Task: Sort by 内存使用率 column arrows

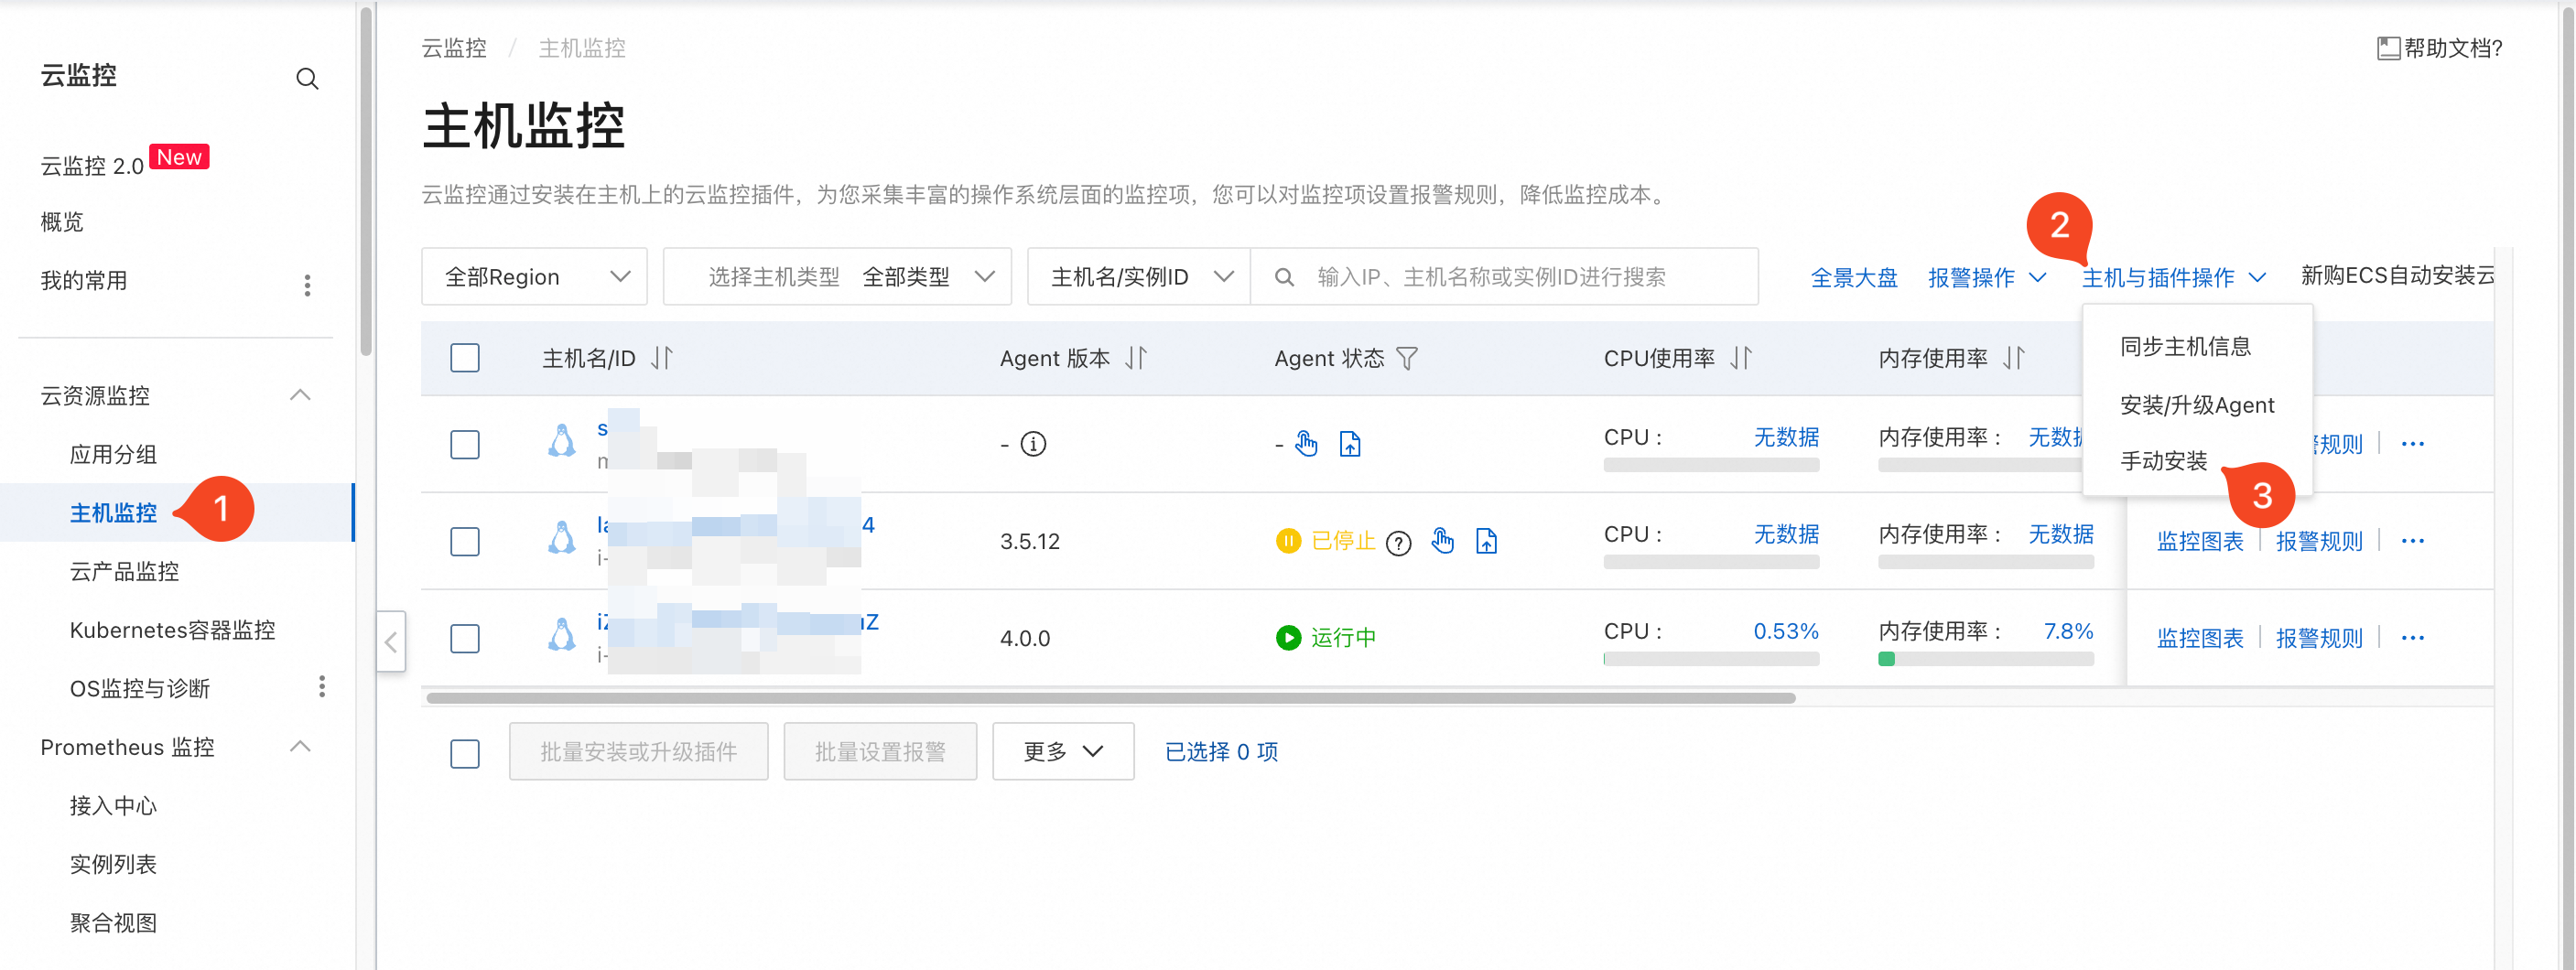Action: [2014, 358]
